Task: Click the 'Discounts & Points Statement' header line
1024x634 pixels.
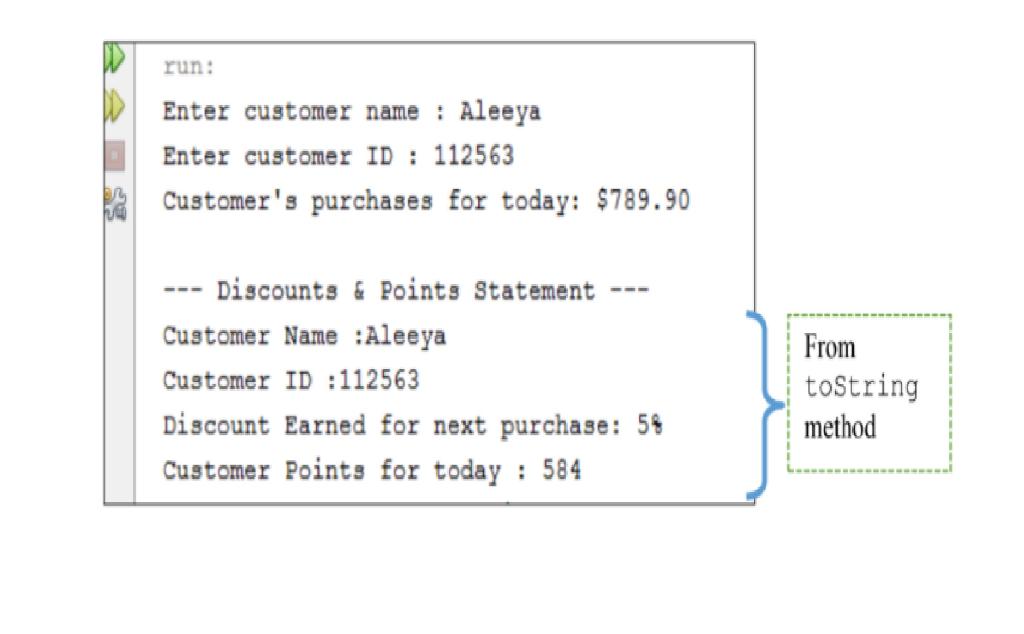Action: (406, 292)
